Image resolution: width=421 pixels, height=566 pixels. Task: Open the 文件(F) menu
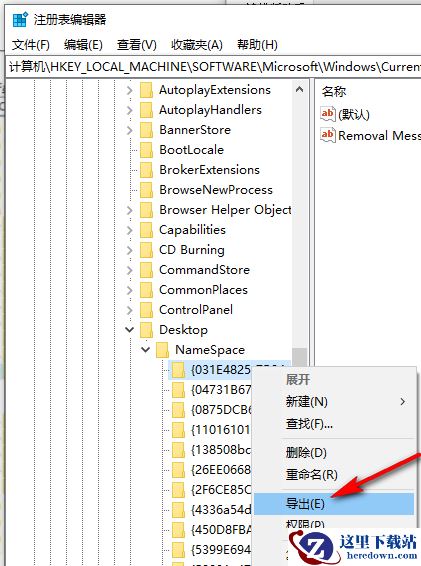tap(31, 45)
